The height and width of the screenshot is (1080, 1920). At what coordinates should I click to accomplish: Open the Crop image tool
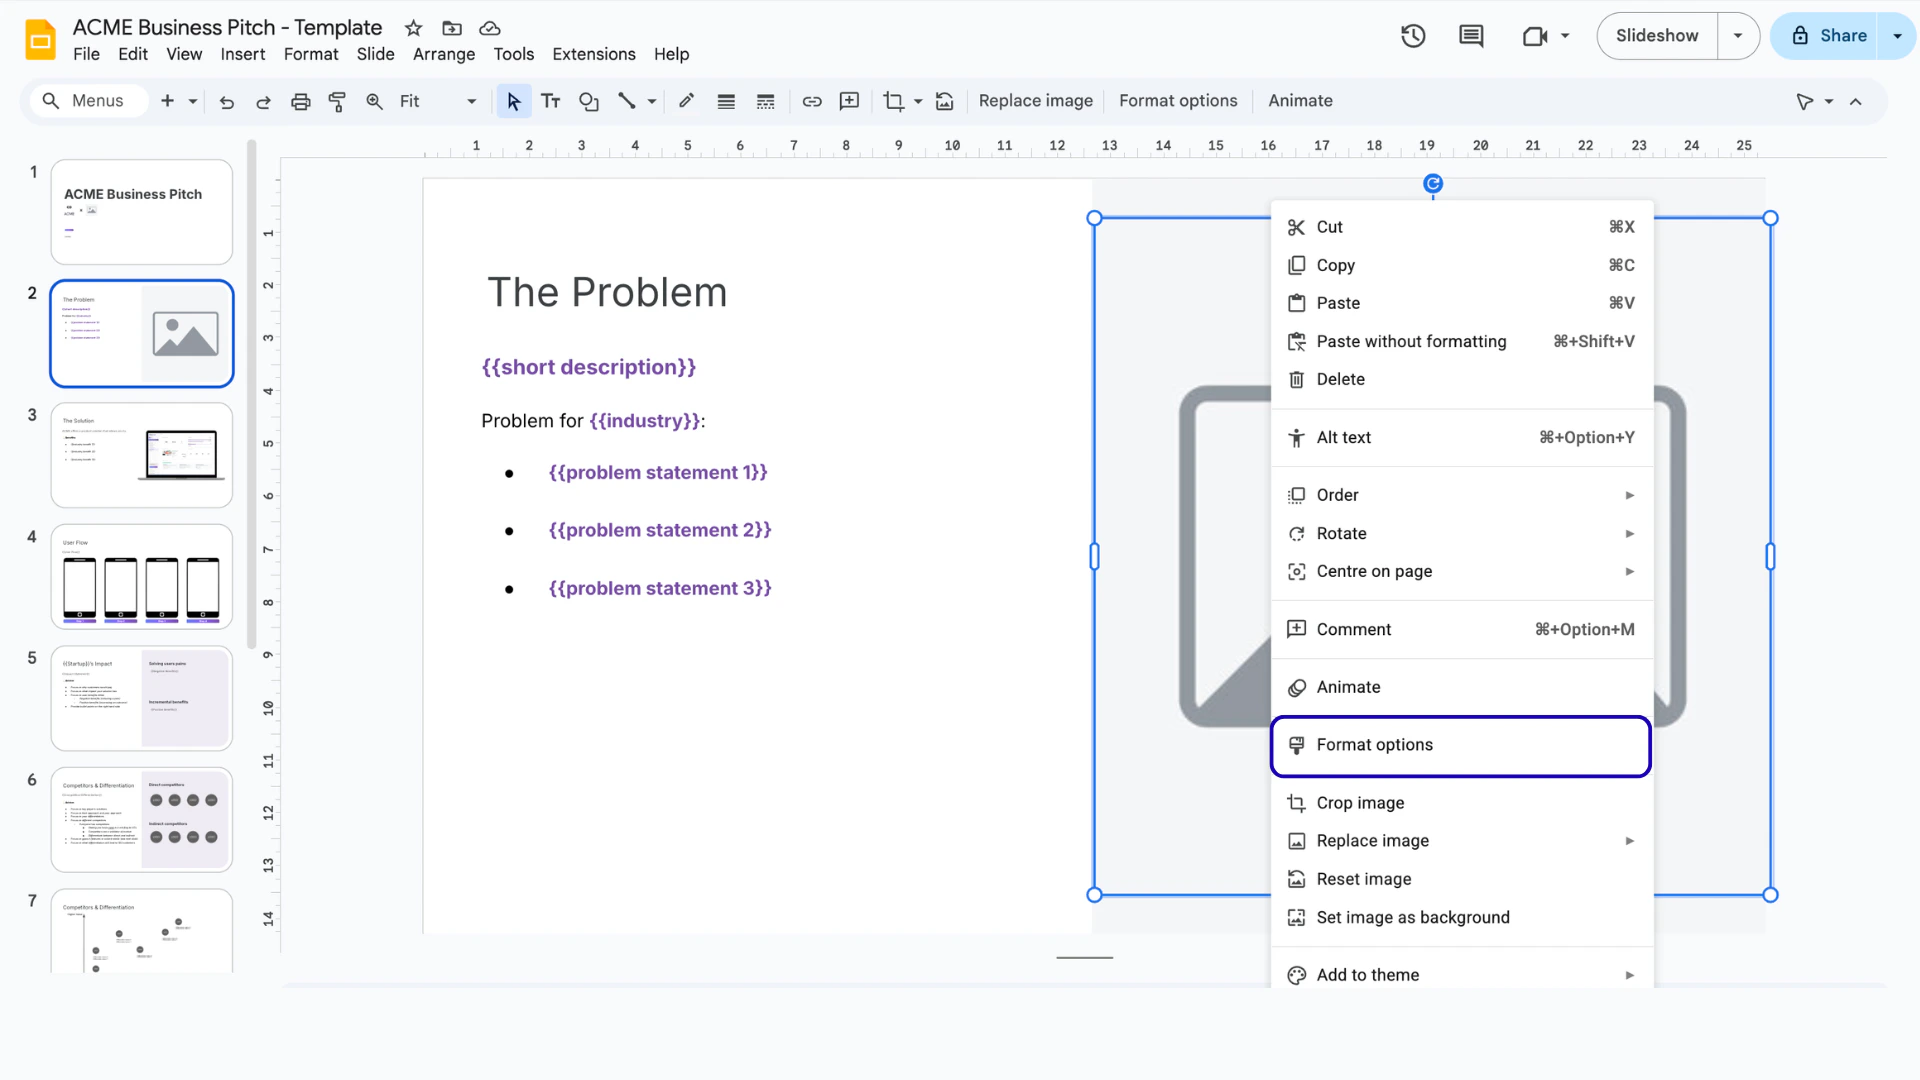click(x=894, y=101)
